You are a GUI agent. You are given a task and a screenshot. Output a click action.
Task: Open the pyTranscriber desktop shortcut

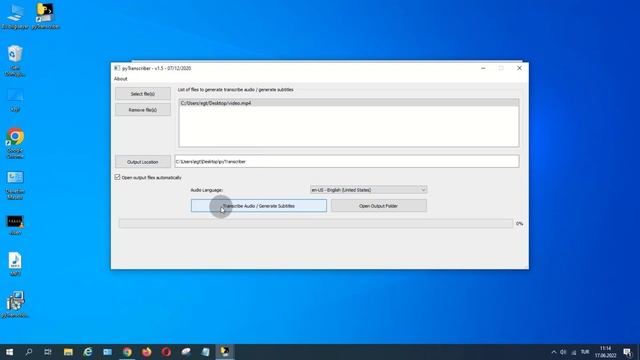pos(45,16)
